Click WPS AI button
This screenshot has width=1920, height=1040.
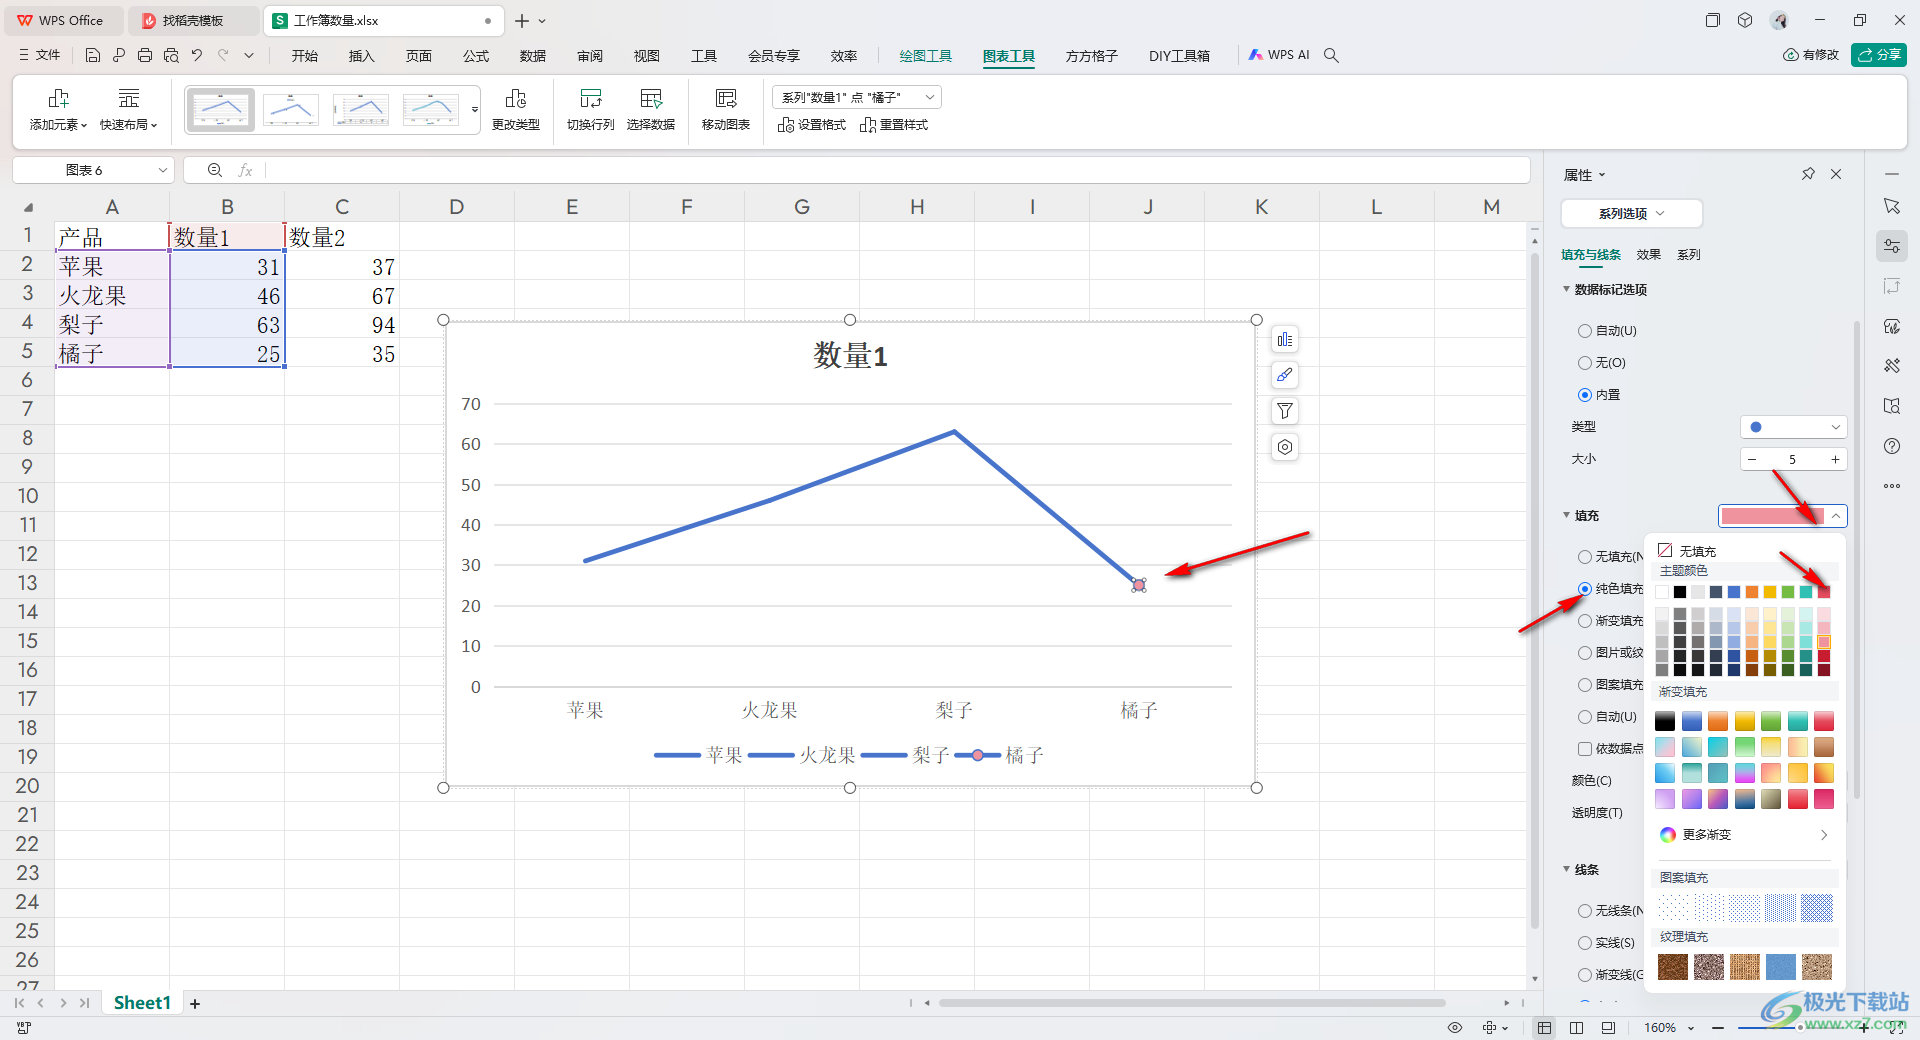[1279, 55]
